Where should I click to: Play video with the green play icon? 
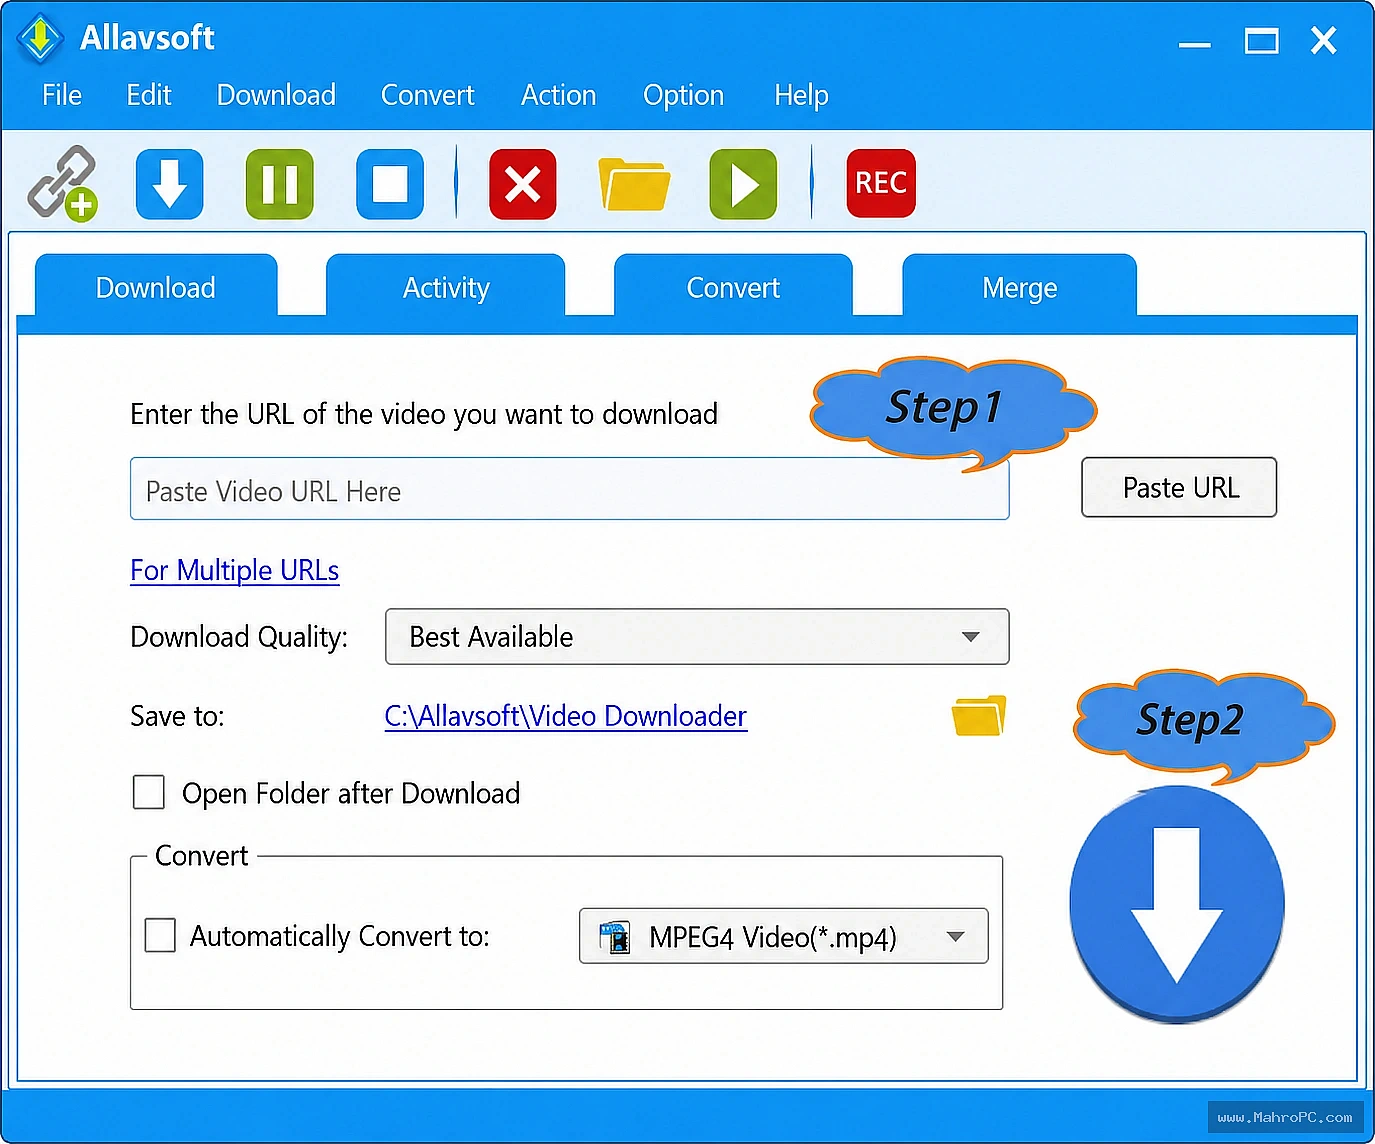743,184
